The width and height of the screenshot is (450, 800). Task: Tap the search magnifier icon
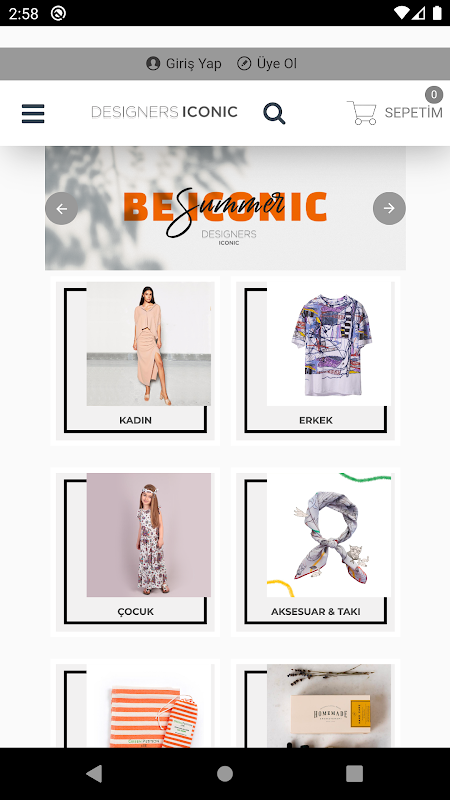274,113
